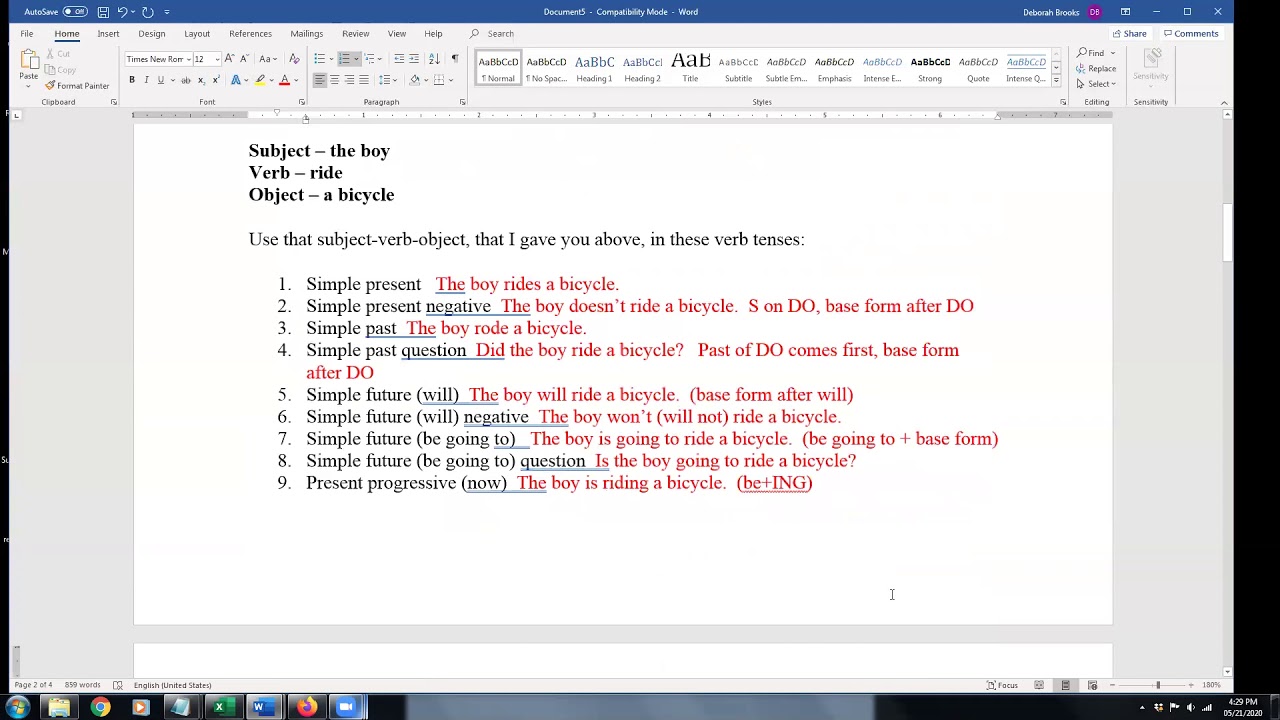The width and height of the screenshot is (1280, 720).
Task: Switch to the Review tab
Action: pyautogui.click(x=355, y=33)
